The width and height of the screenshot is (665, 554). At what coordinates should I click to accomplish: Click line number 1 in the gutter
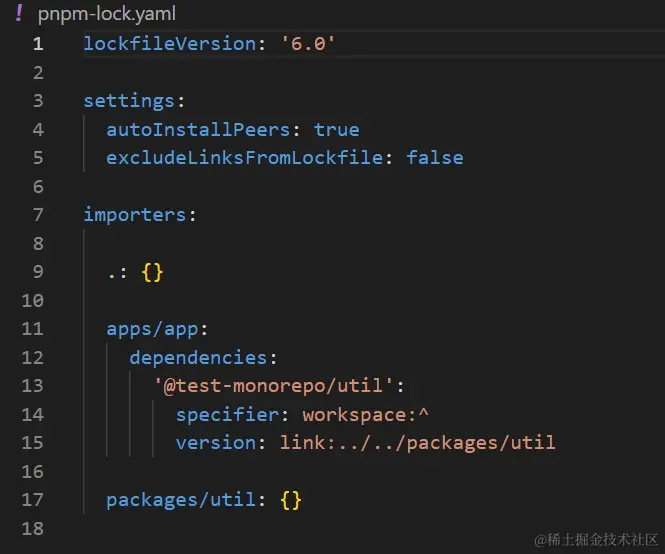(38, 44)
